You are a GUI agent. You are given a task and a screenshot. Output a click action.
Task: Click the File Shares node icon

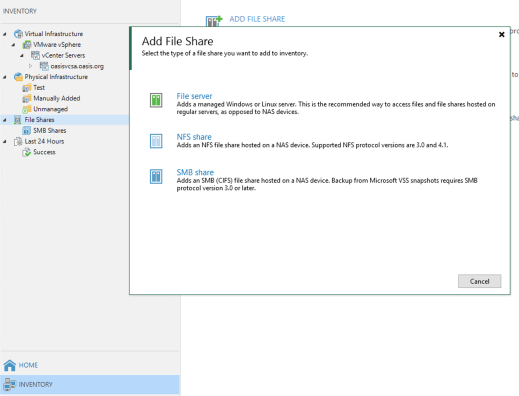pos(18,120)
